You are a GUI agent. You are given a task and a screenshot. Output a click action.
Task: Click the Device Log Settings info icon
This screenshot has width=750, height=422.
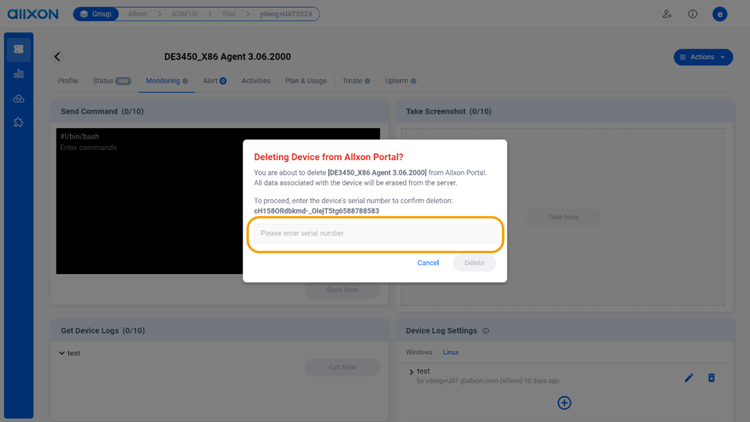tap(485, 331)
